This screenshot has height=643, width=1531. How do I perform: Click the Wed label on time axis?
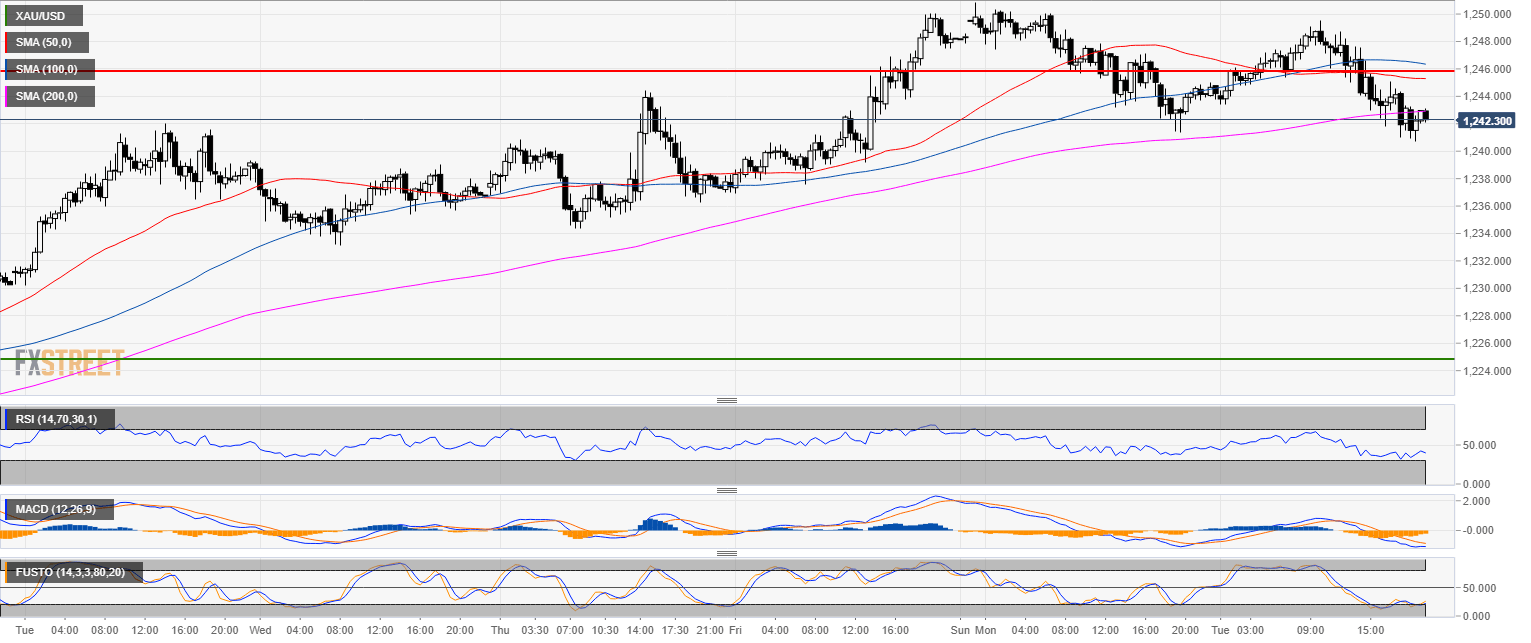point(260,631)
